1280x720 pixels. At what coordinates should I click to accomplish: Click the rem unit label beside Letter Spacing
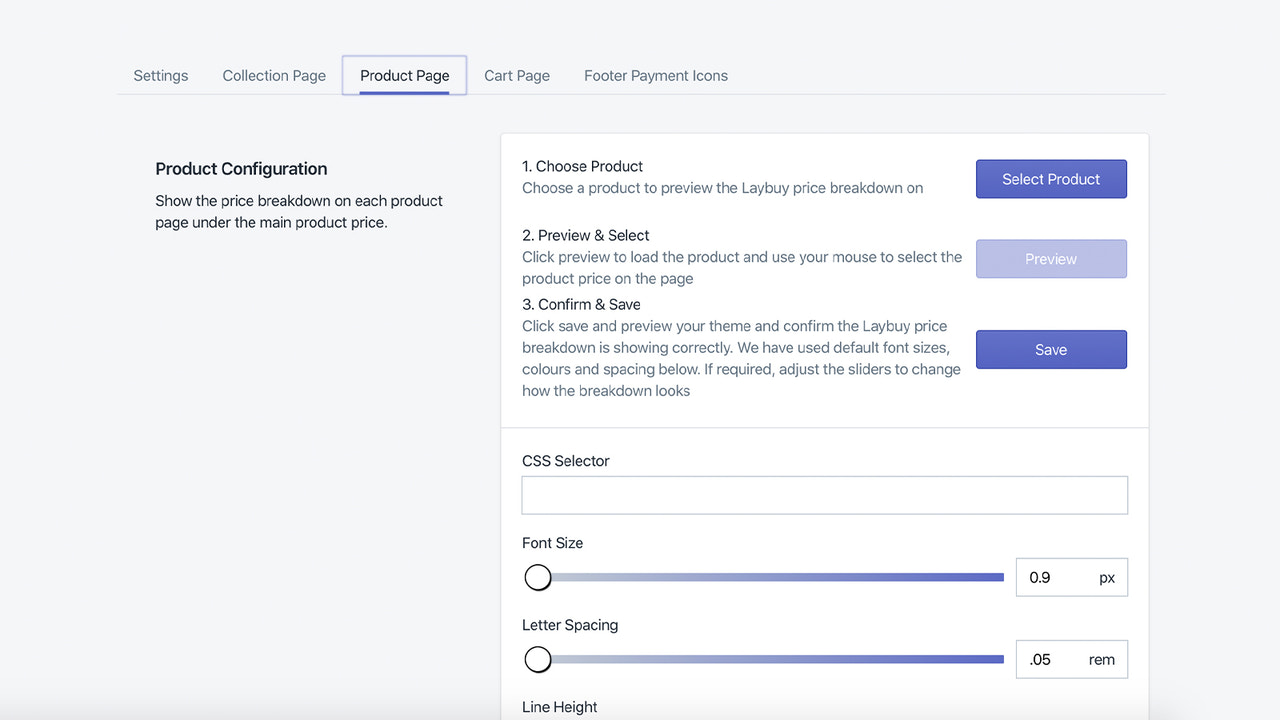pyautogui.click(x=1102, y=659)
